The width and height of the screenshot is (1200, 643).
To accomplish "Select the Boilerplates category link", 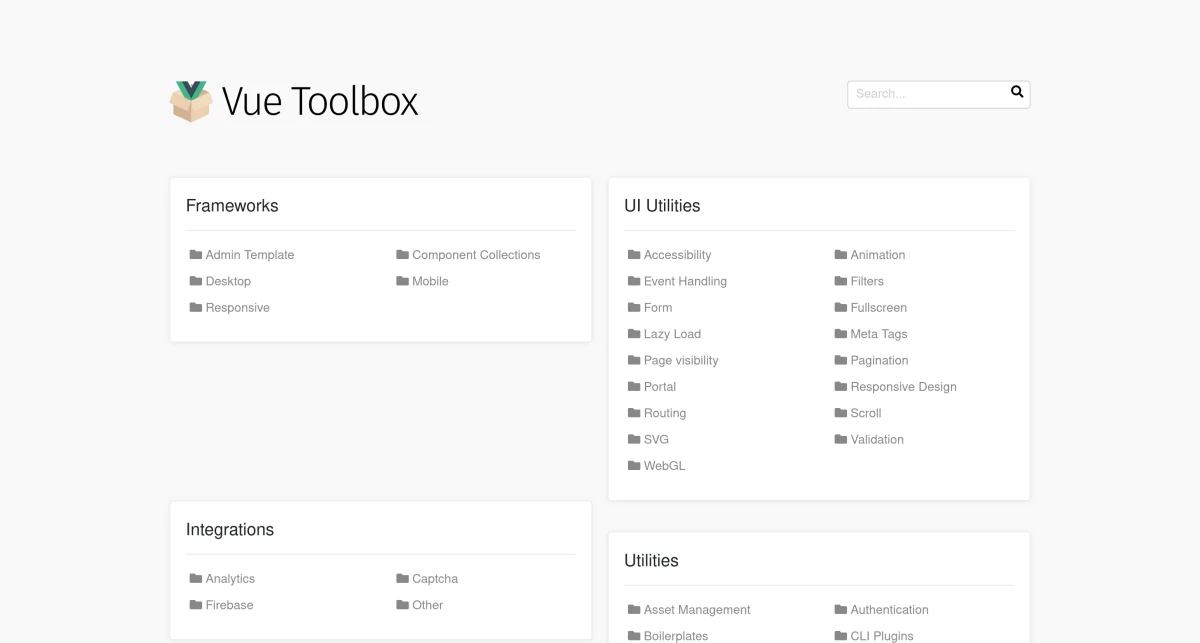I will (676, 635).
